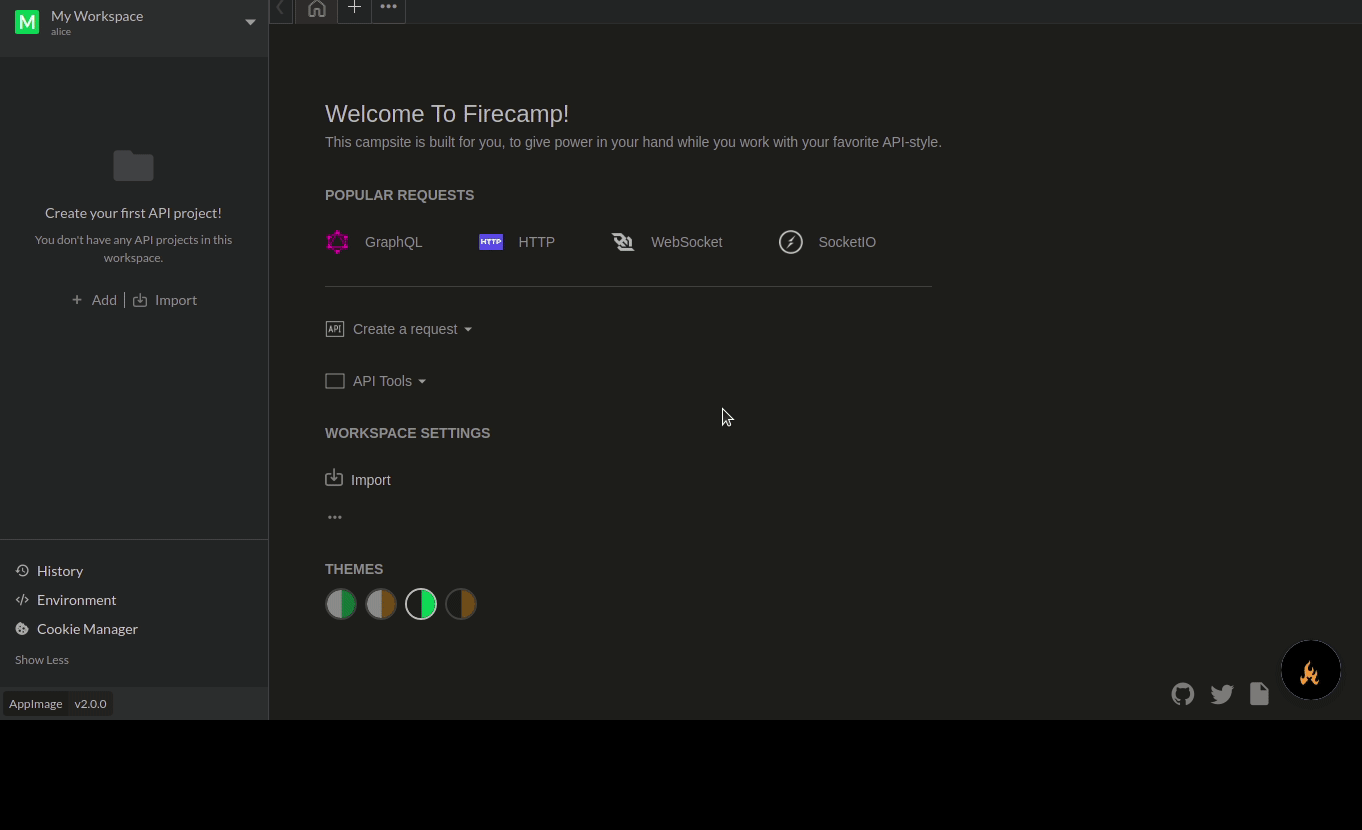Click the floating Firecamp flame button
This screenshot has height=830, width=1362.
(1311, 670)
